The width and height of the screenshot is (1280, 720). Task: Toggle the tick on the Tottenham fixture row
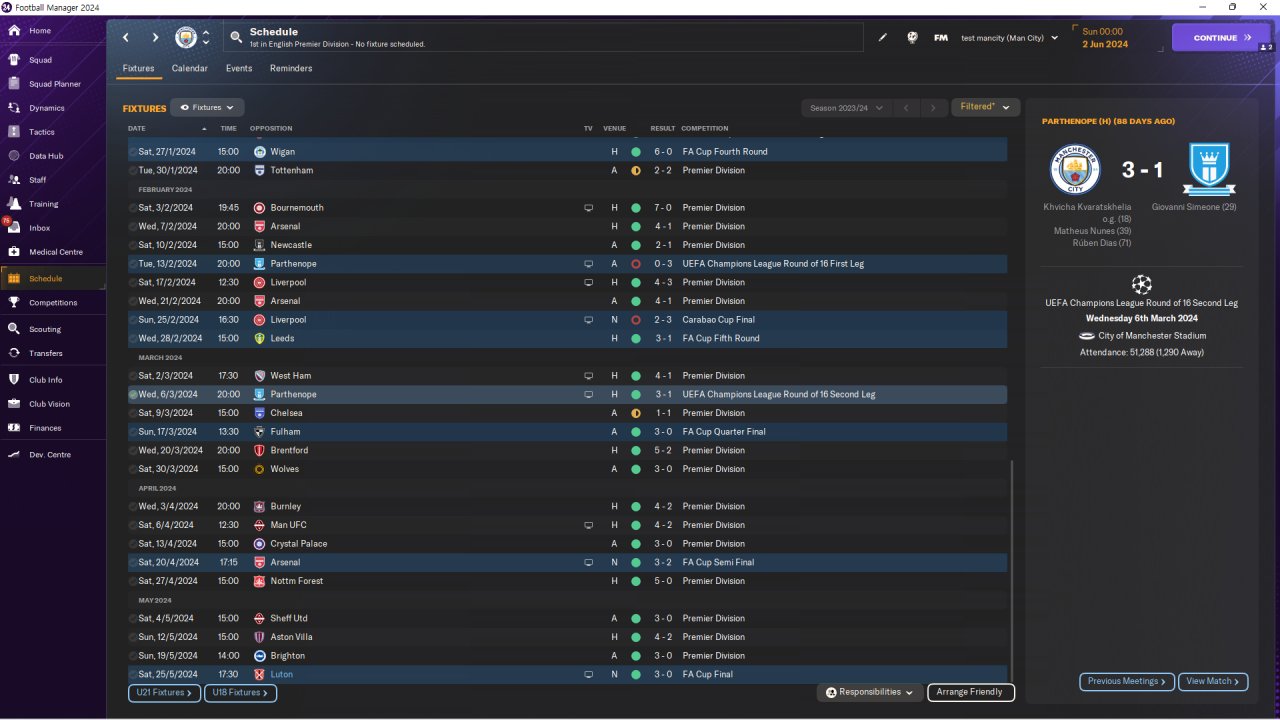[133, 171]
